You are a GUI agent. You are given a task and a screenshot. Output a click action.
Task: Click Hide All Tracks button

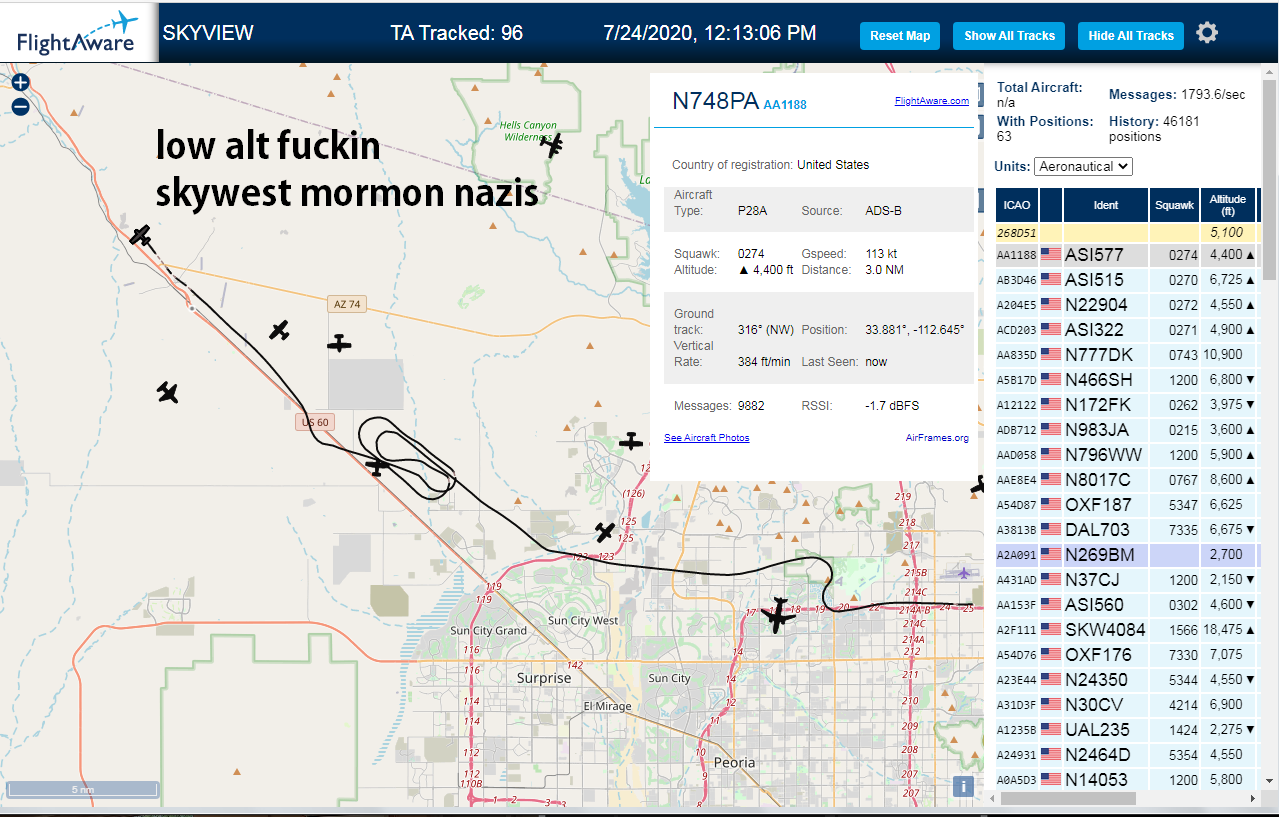[x=1131, y=36]
